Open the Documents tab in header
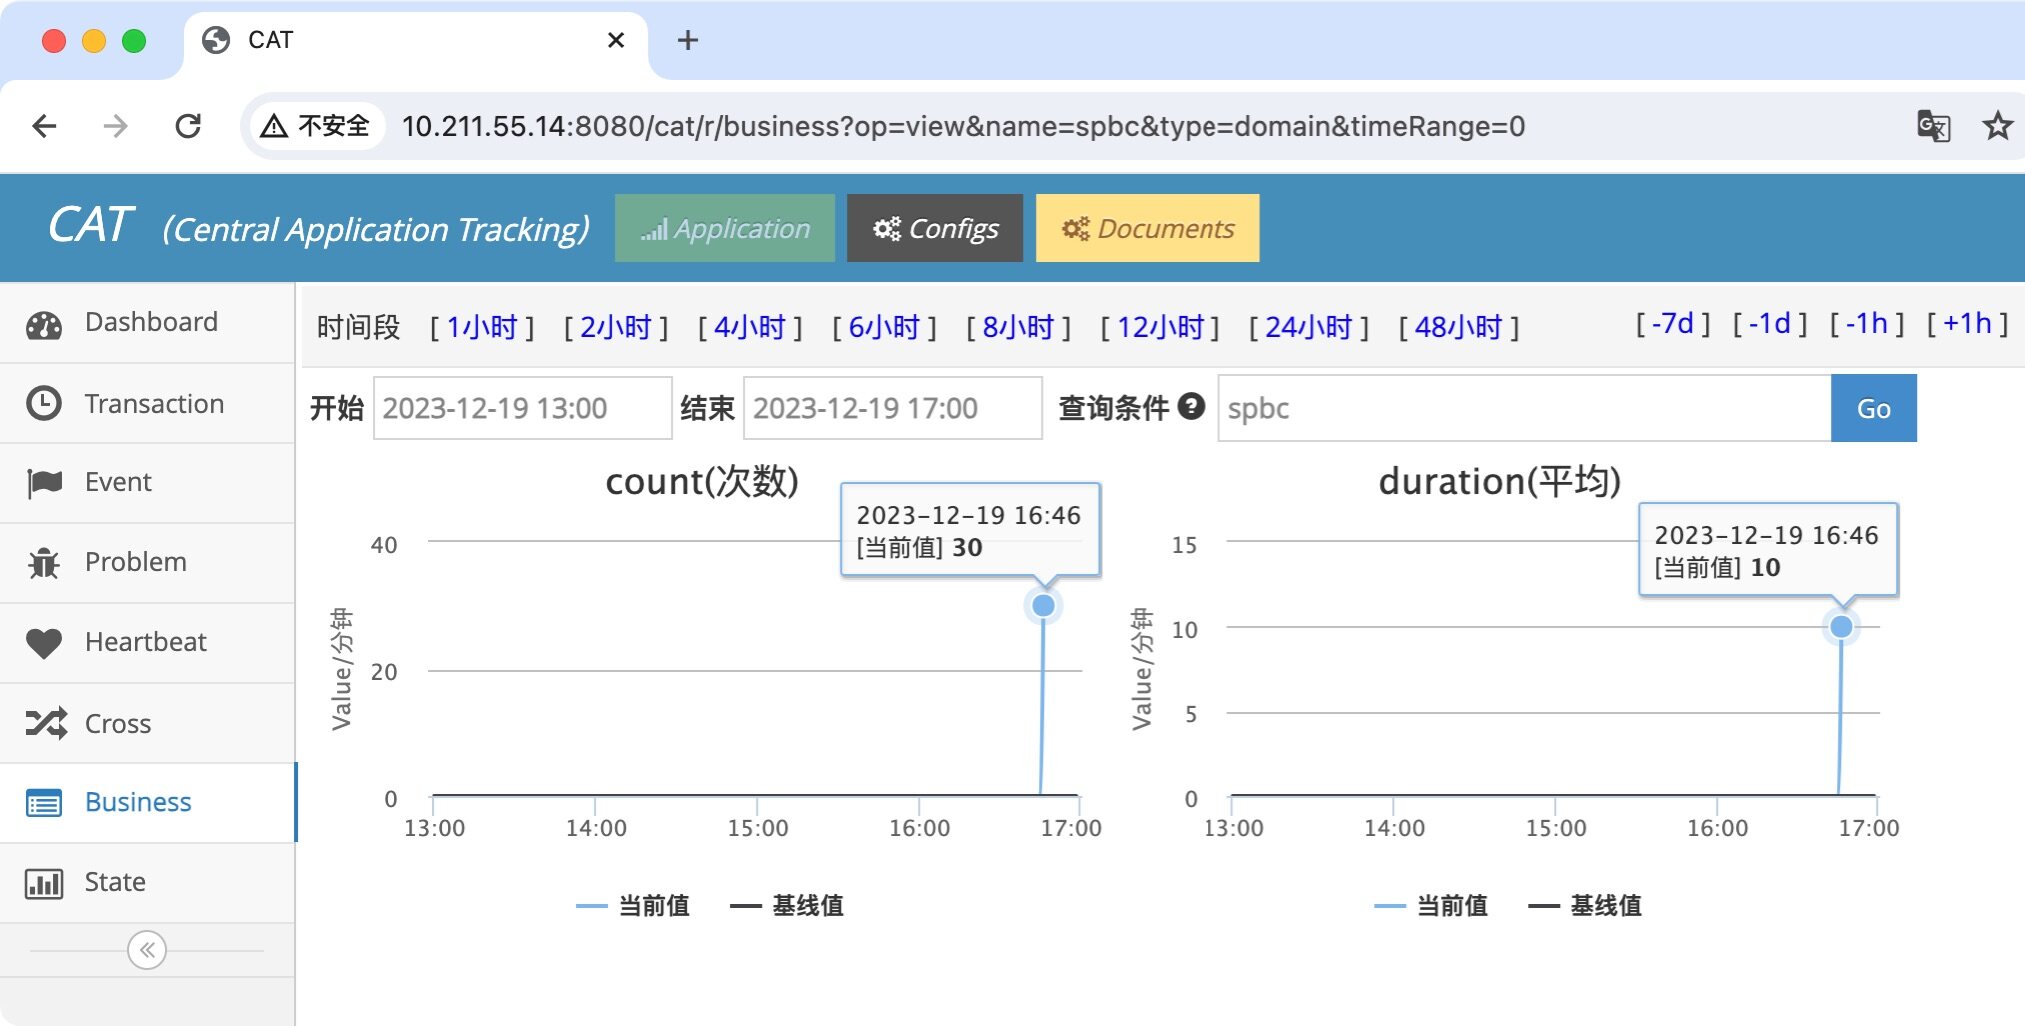This screenshot has width=2025, height=1026. coord(1147,229)
